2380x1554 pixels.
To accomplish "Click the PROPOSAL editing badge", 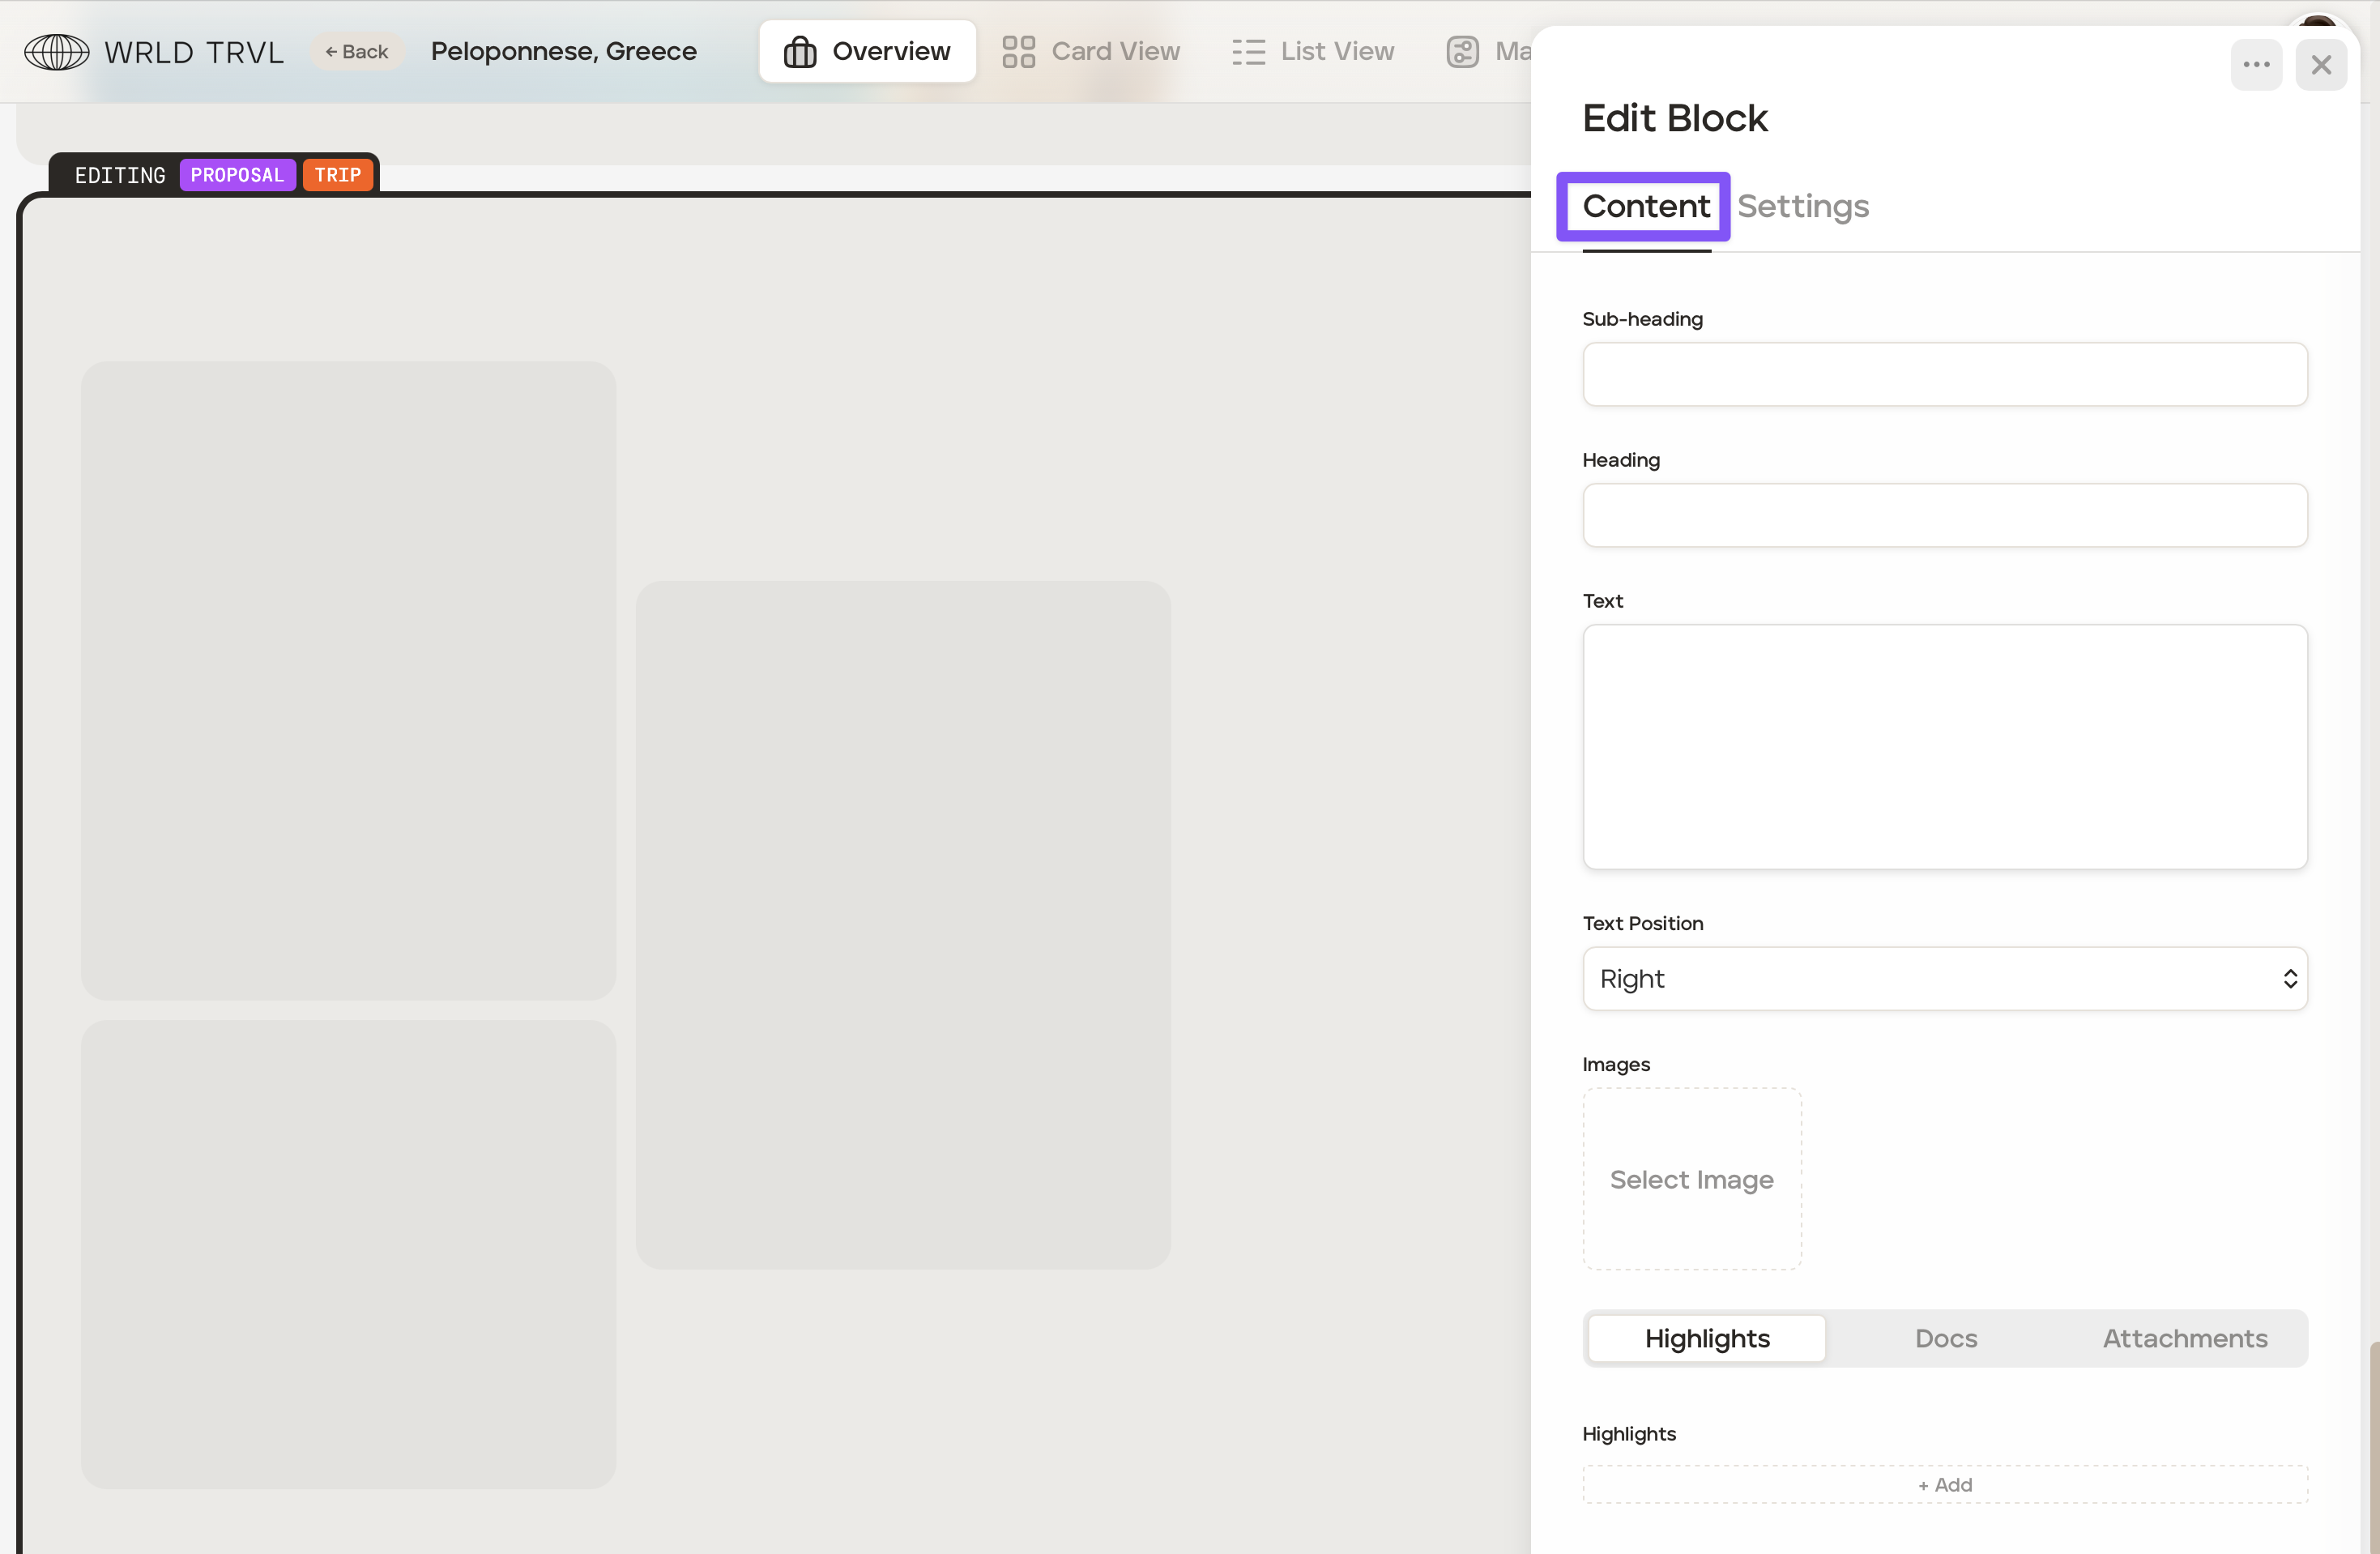I will [237, 175].
